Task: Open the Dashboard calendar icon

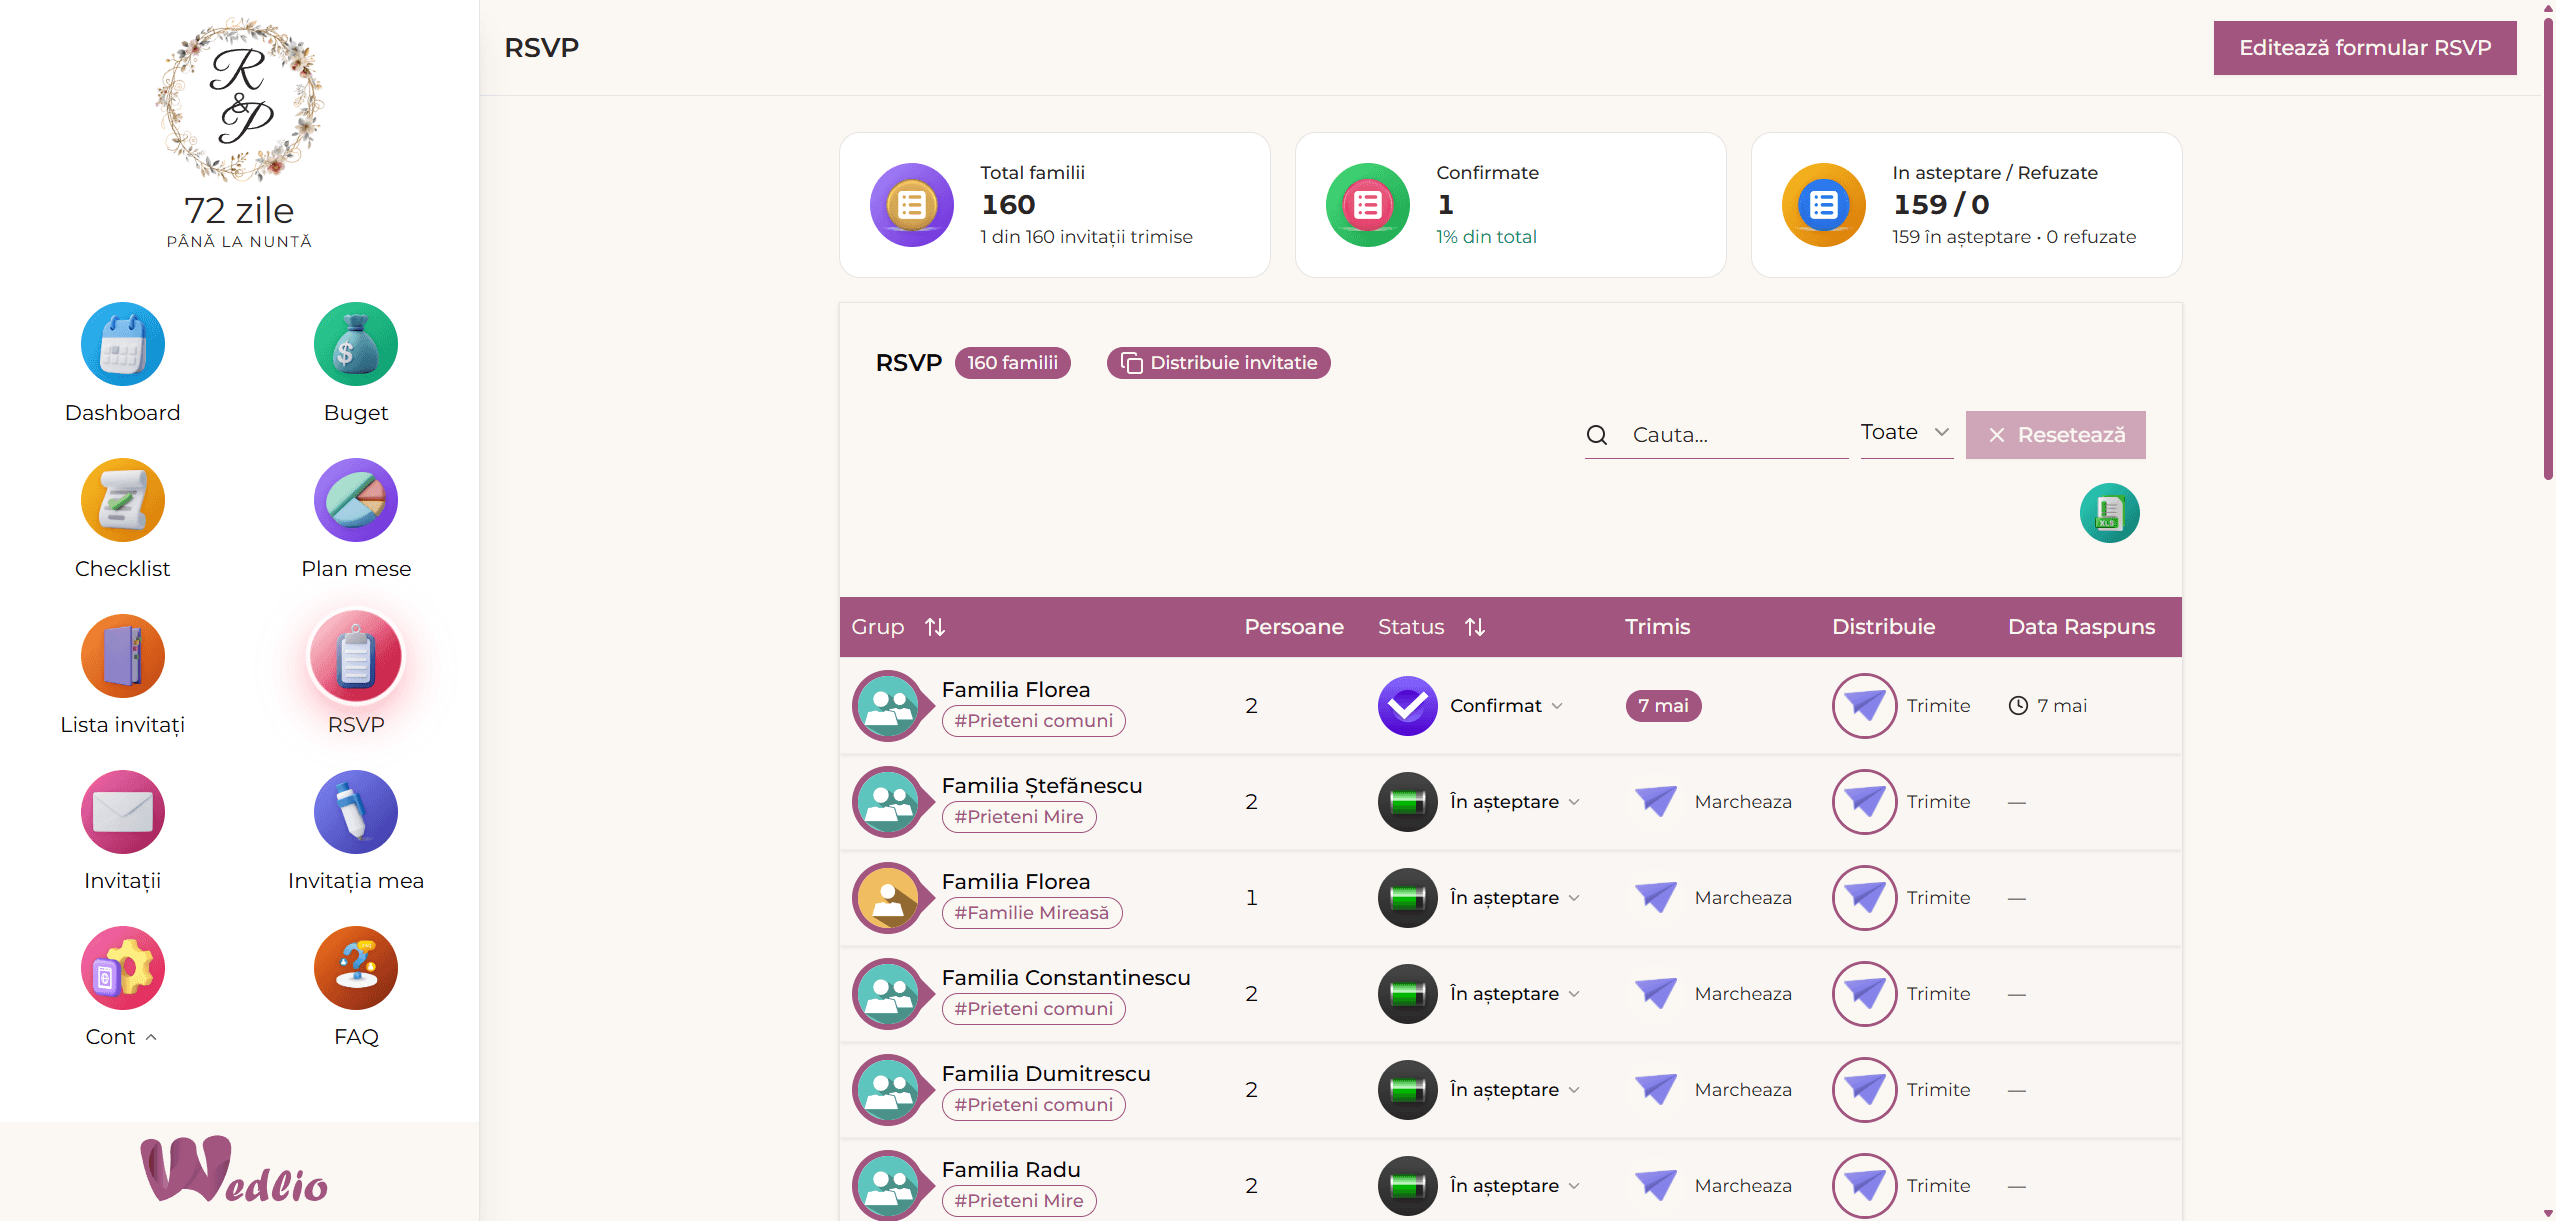Action: coord(122,344)
